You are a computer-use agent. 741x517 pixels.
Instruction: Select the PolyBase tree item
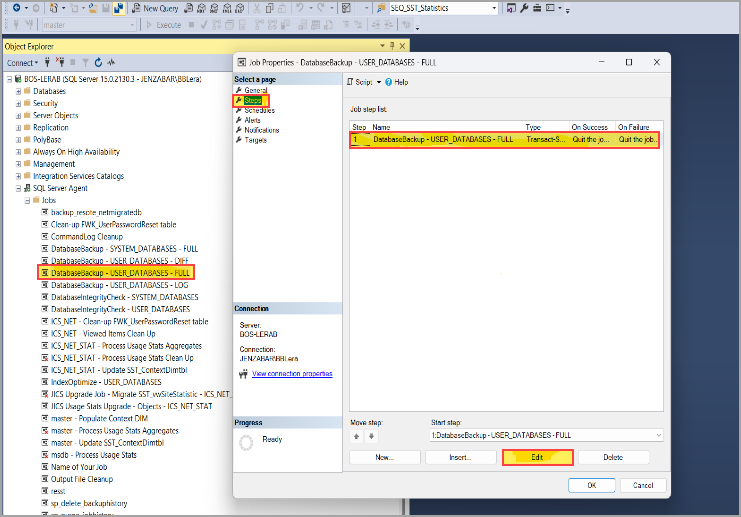coord(47,139)
